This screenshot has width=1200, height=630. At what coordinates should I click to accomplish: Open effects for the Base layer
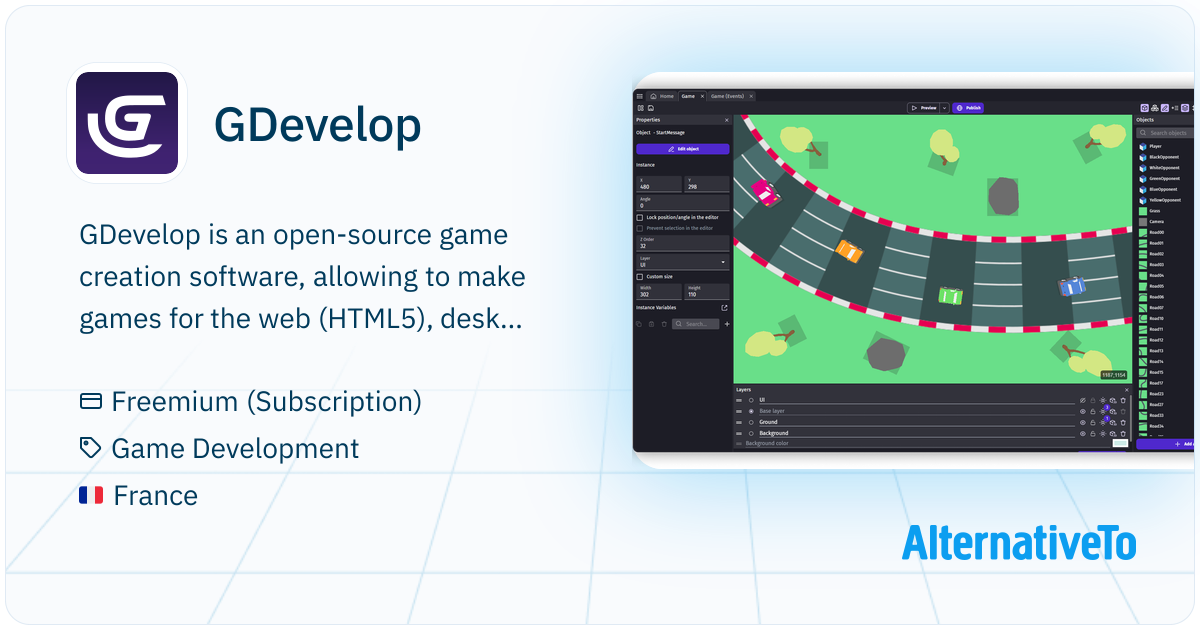1103,411
